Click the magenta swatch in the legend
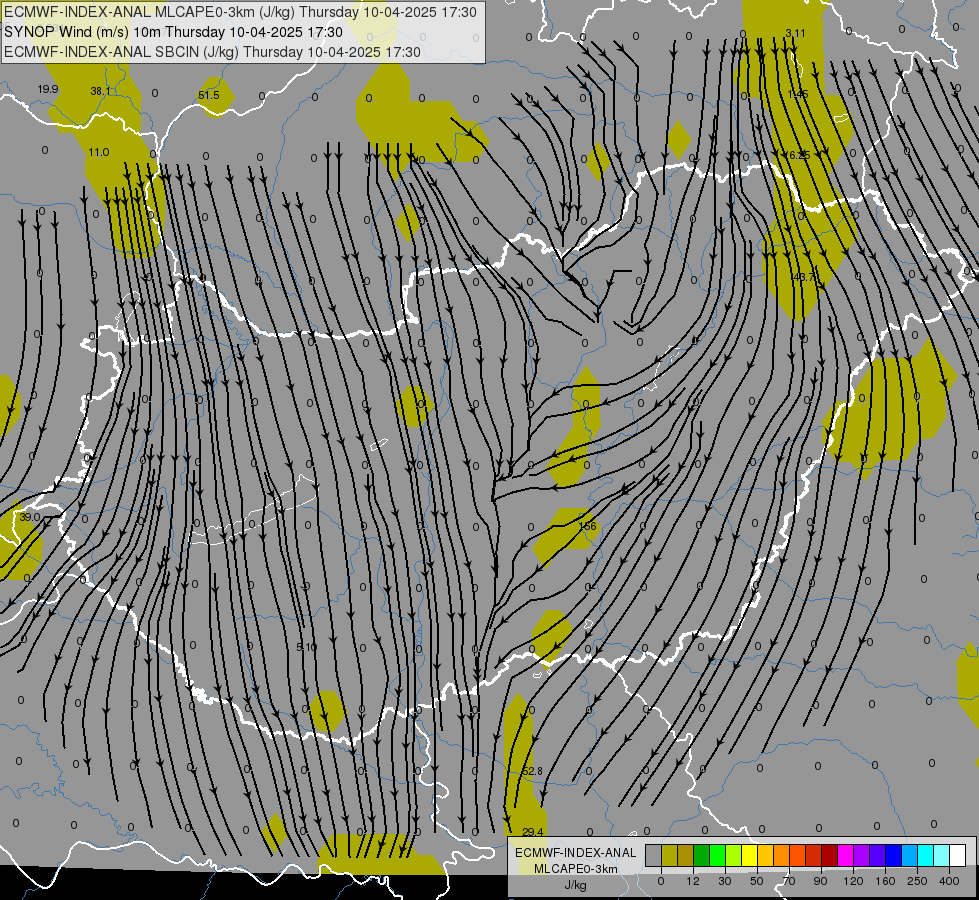979x900 pixels. (x=845, y=855)
